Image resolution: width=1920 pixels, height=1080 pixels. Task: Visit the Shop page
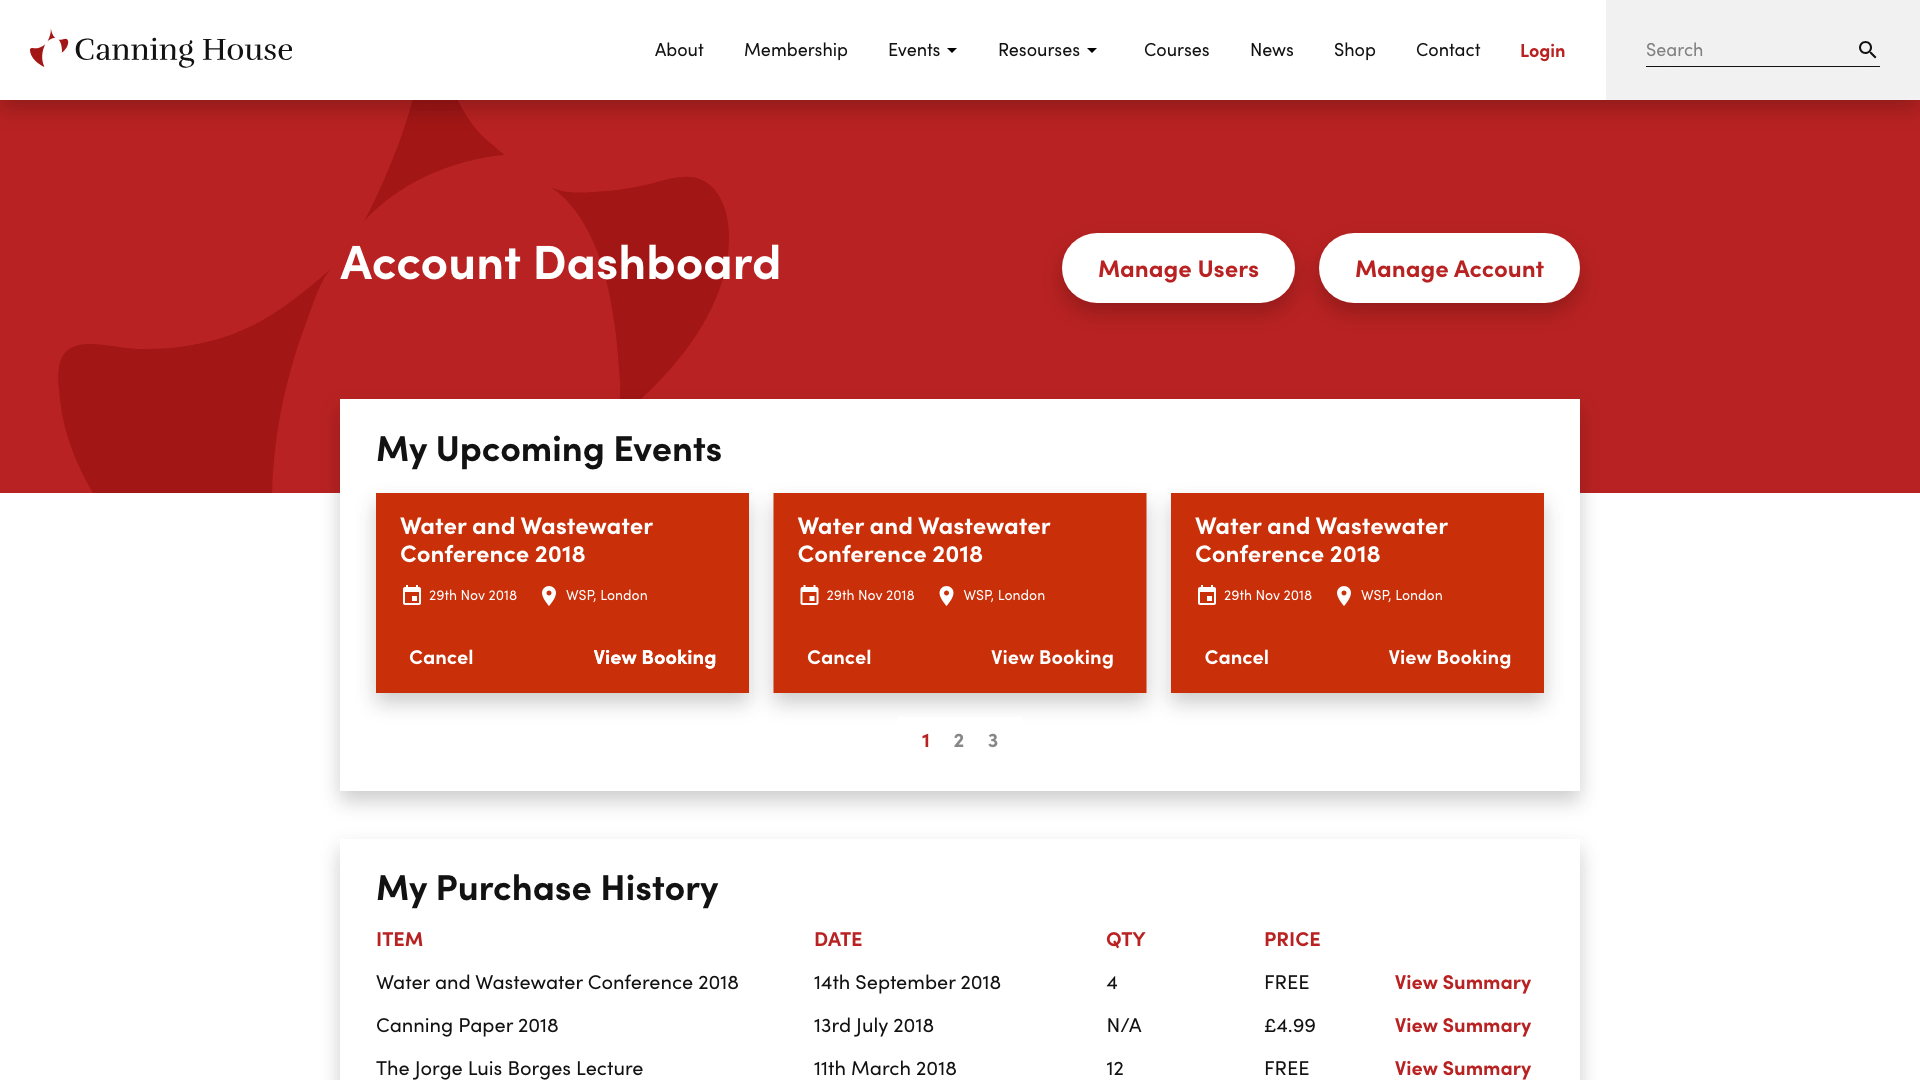click(x=1355, y=50)
